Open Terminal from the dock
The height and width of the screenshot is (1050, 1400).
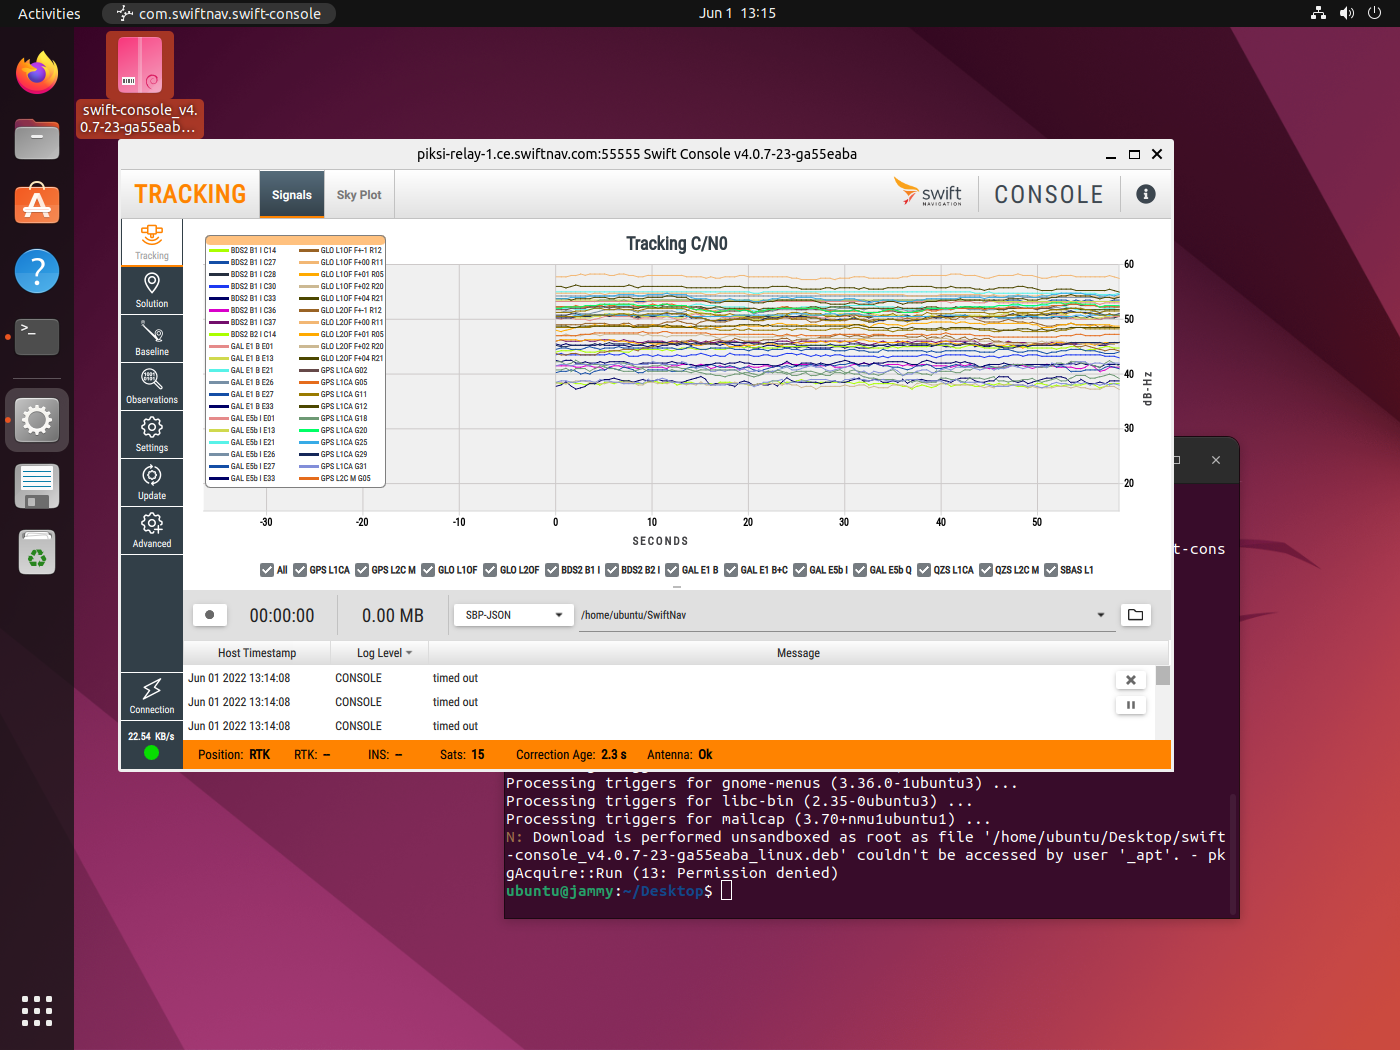pyautogui.click(x=37, y=337)
